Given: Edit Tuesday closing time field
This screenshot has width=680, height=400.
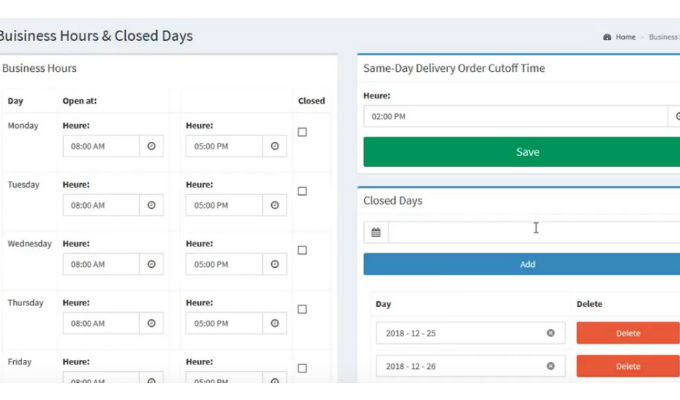Looking at the screenshot, I should (224, 205).
